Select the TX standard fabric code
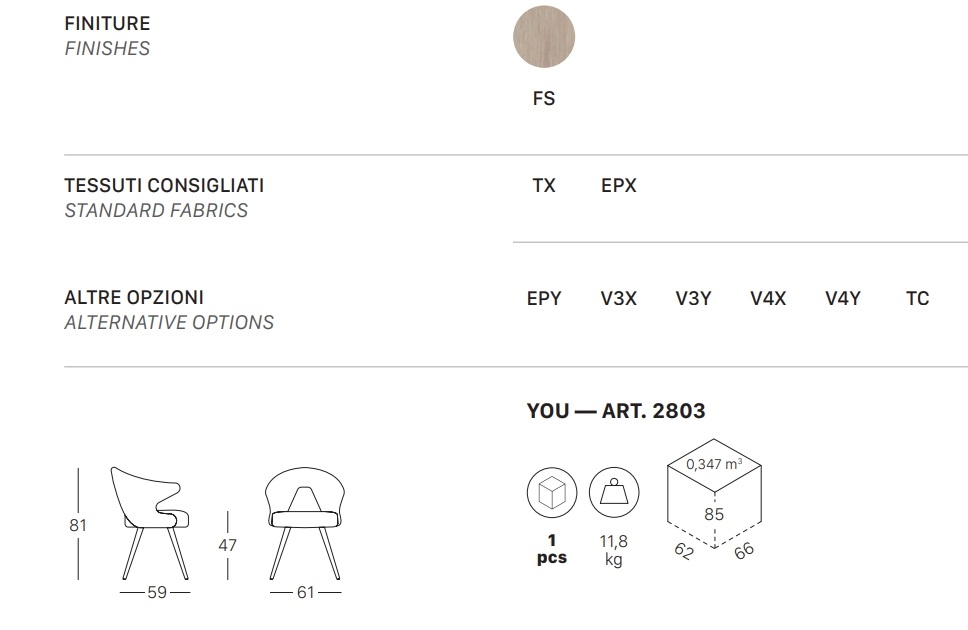 pyautogui.click(x=544, y=185)
